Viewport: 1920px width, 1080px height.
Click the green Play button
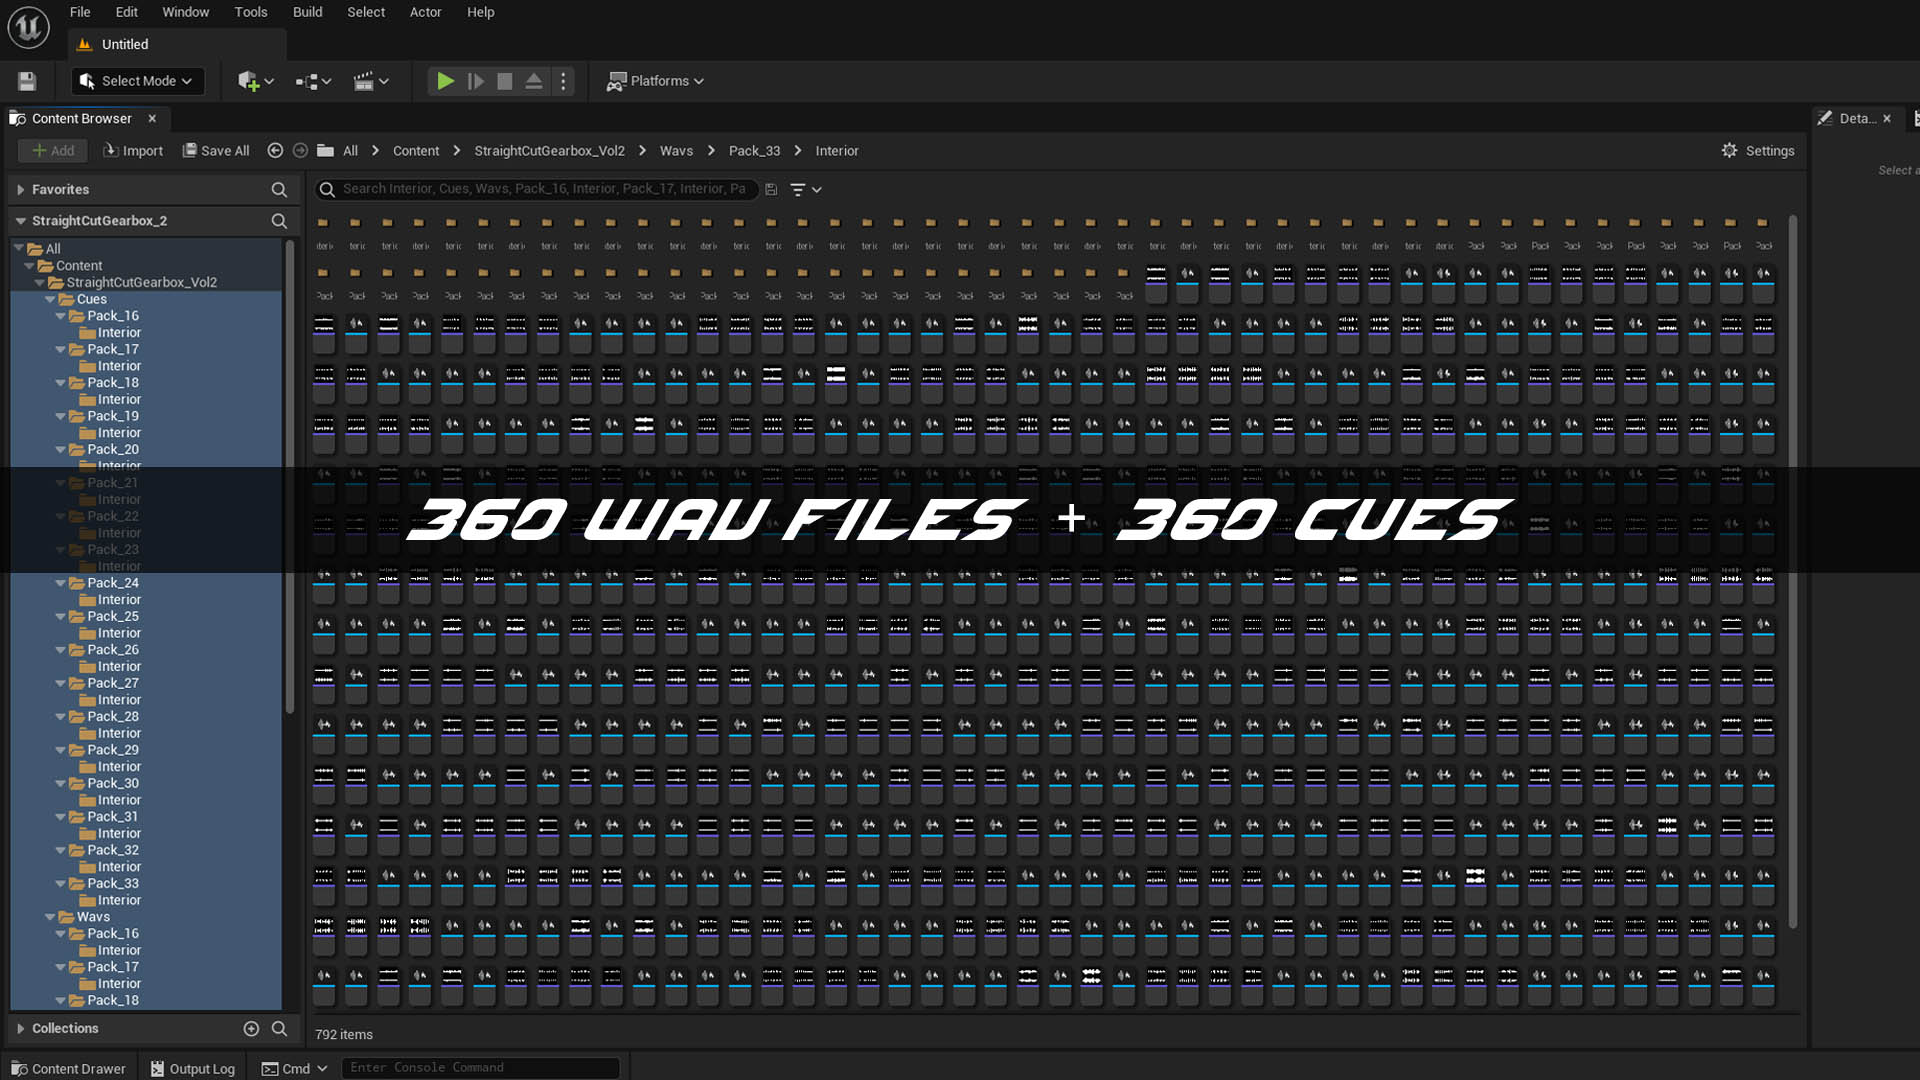(x=445, y=81)
